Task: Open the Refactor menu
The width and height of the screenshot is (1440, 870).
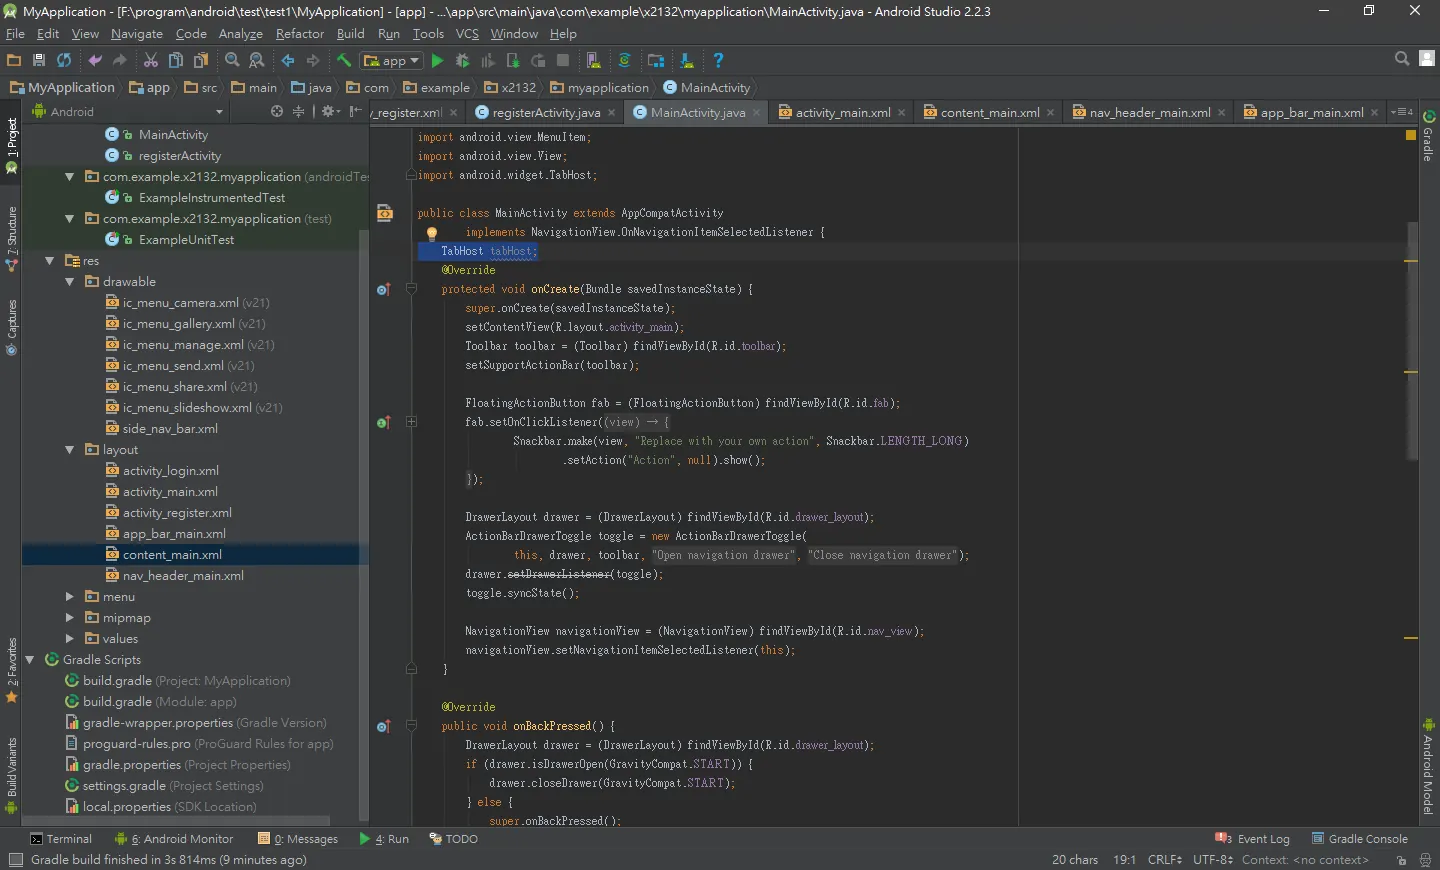Action: pyautogui.click(x=300, y=34)
